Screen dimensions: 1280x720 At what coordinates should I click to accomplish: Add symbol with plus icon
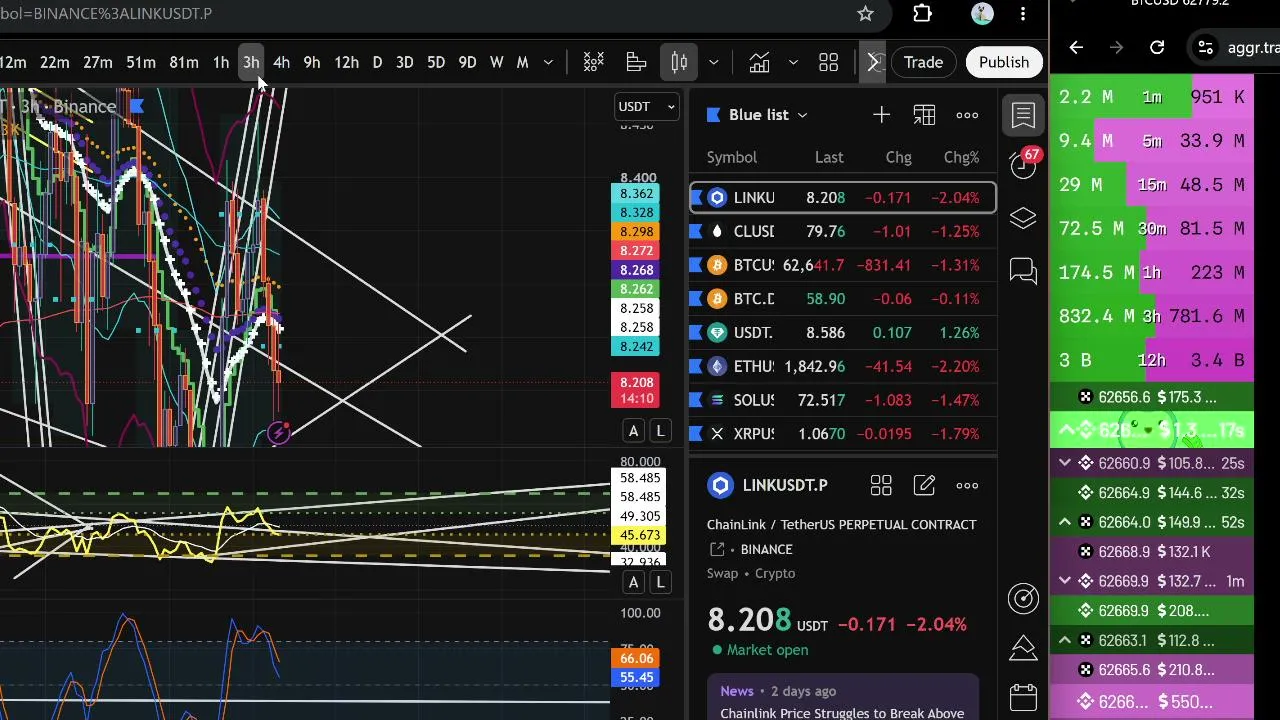[x=881, y=115]
